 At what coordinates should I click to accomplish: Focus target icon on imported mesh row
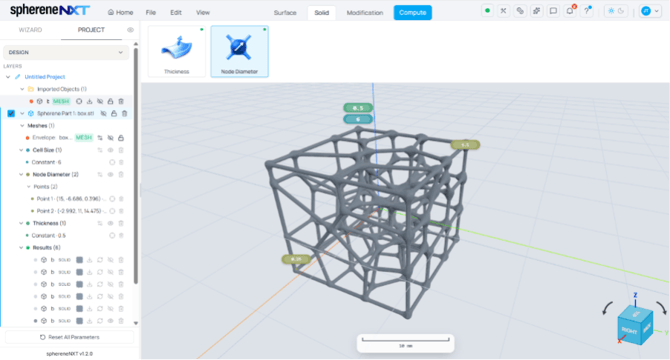coord(79,101)
